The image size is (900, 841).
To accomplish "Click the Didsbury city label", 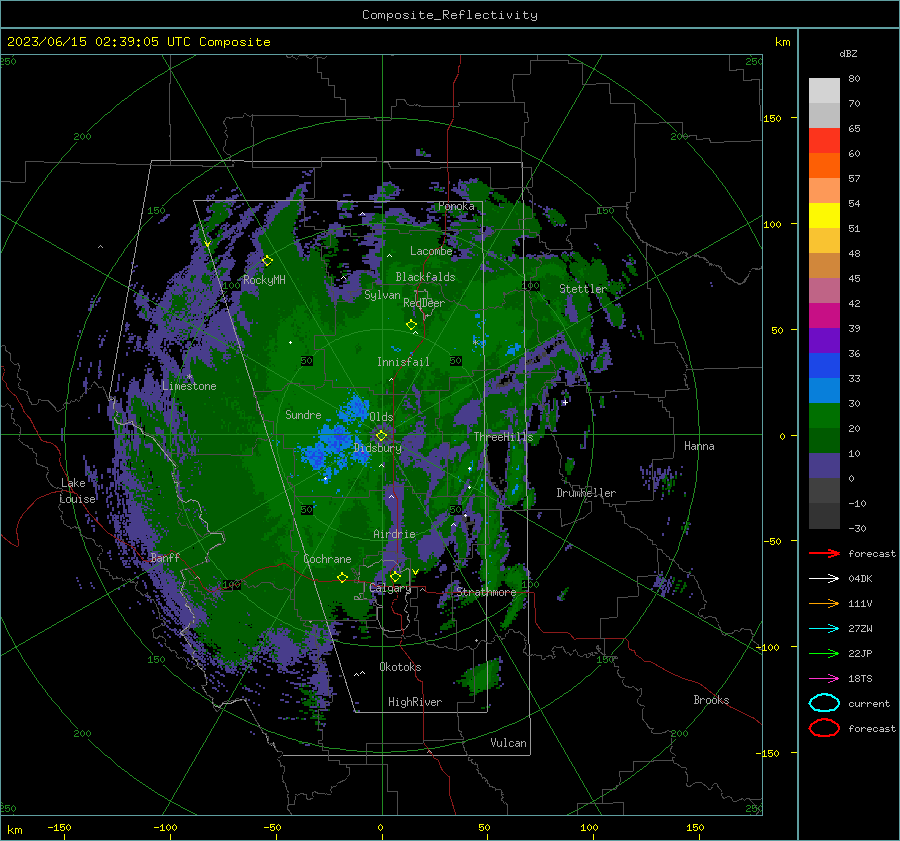I will point(378,448).
